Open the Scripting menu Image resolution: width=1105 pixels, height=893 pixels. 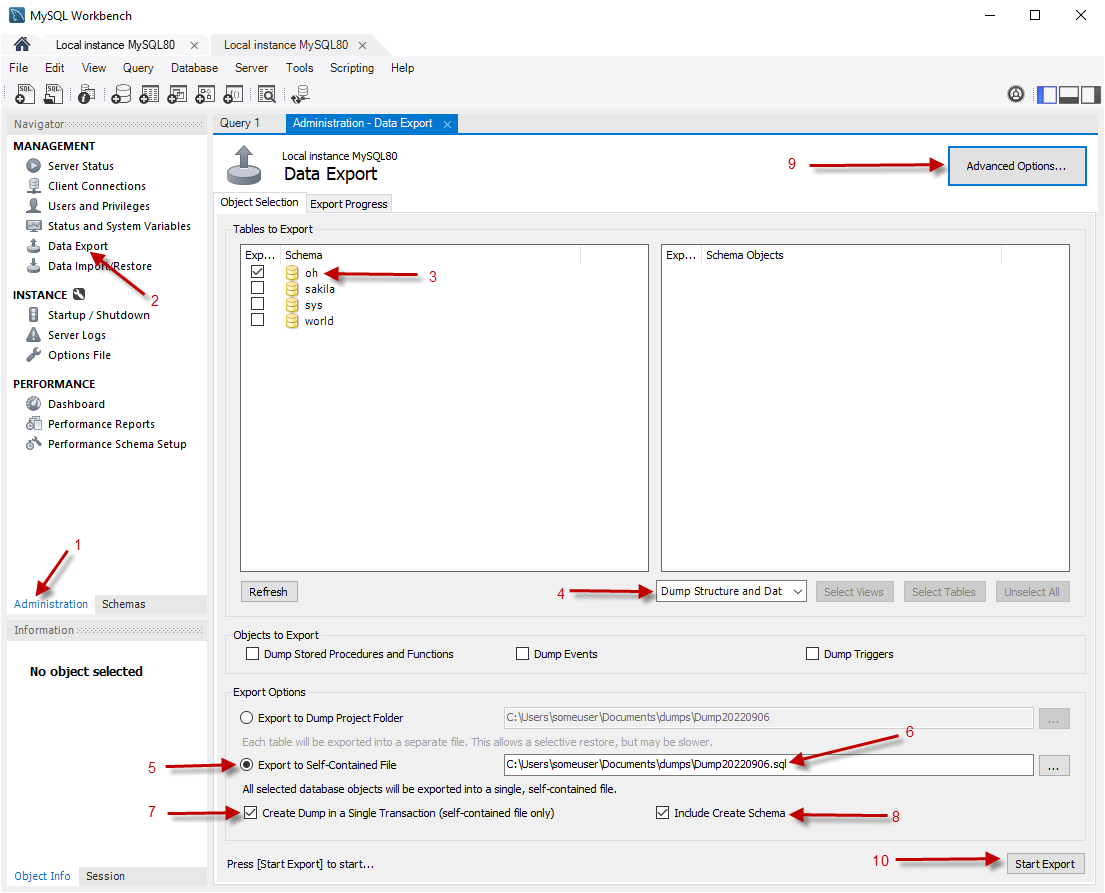tap(352, 68)
